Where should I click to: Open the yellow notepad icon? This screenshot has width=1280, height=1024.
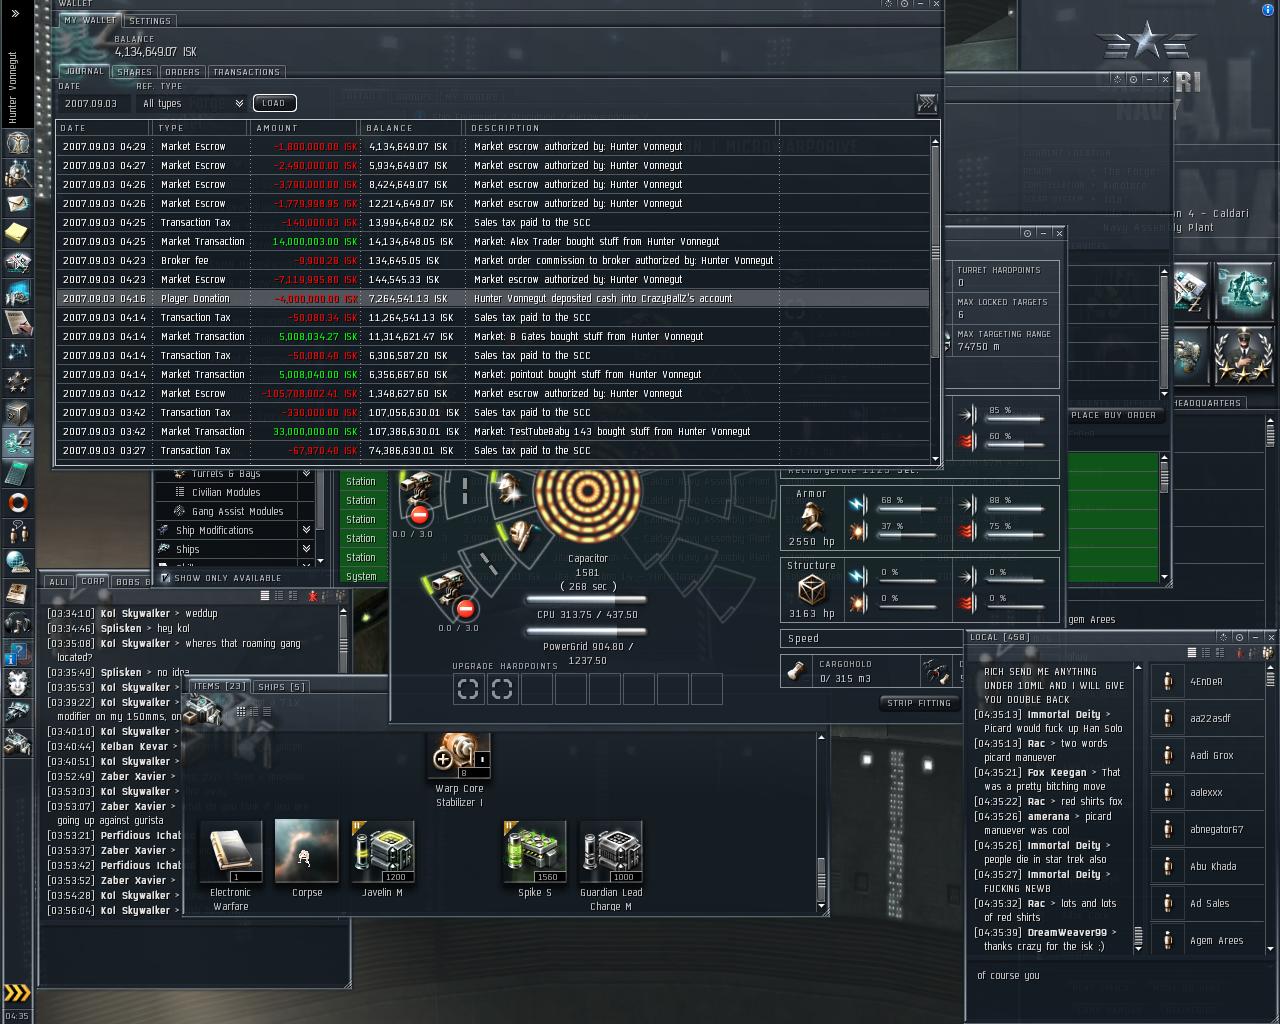click(18, 233)
